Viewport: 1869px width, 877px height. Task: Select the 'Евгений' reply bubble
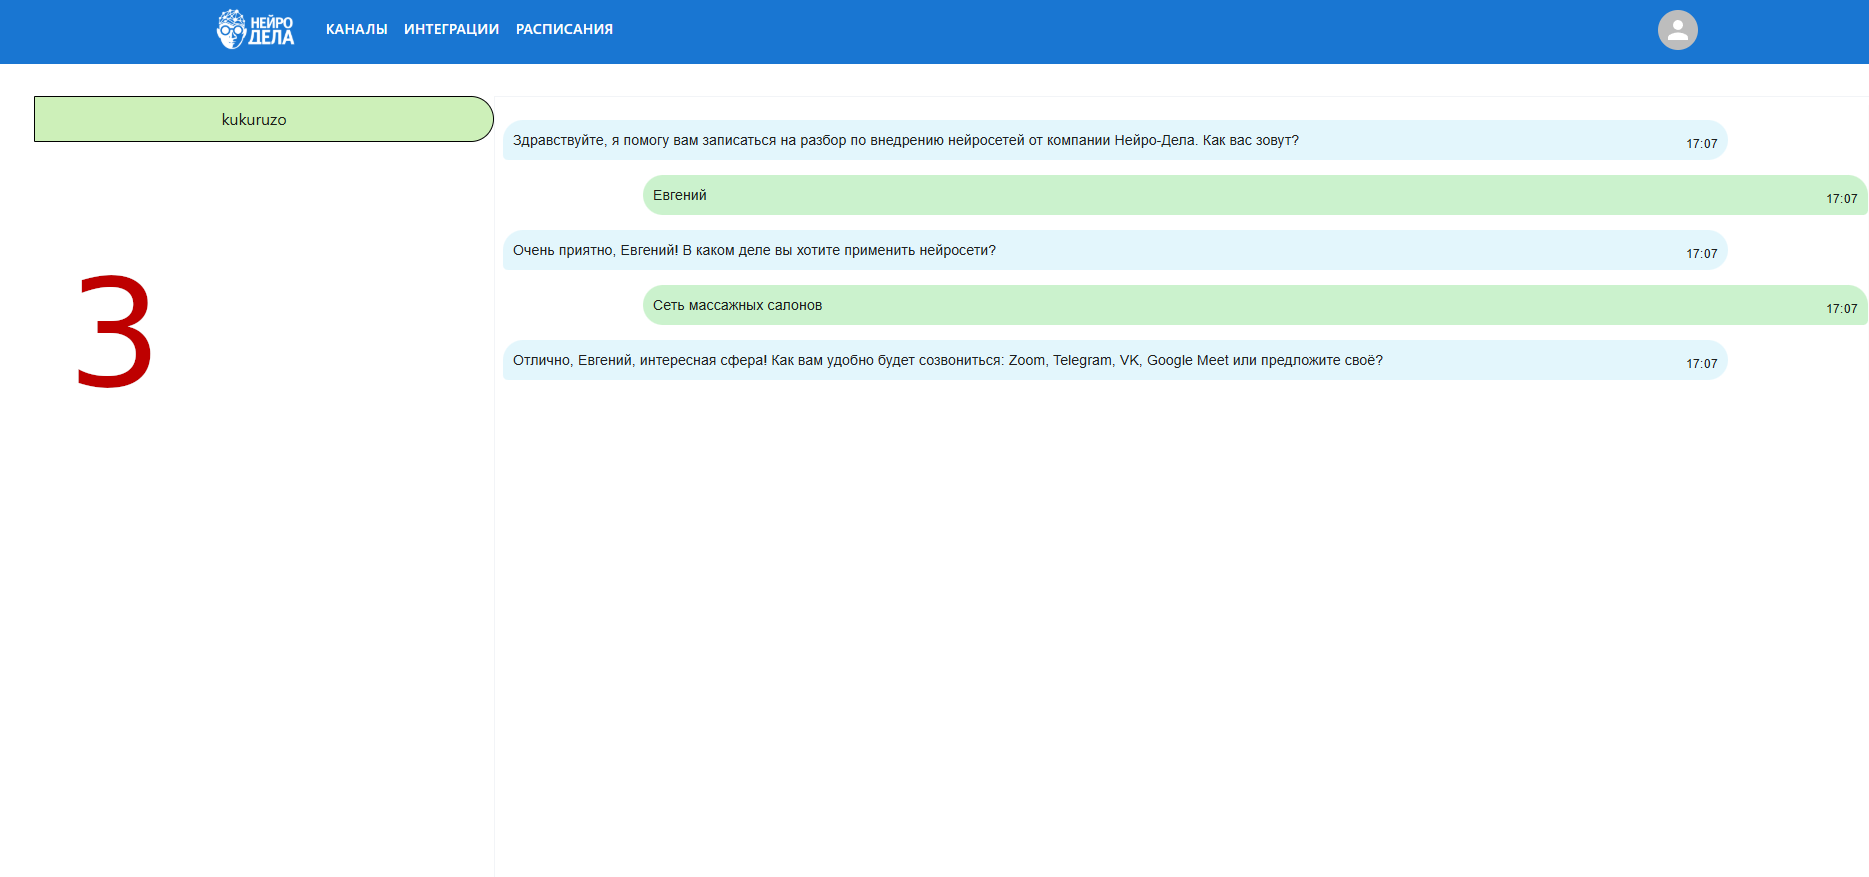point(1255,195)
